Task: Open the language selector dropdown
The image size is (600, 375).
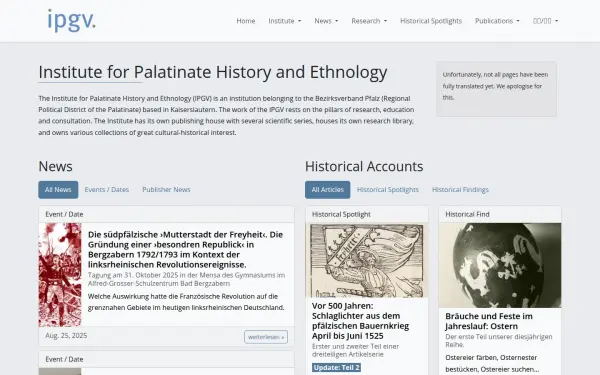Action: [545, 21]
